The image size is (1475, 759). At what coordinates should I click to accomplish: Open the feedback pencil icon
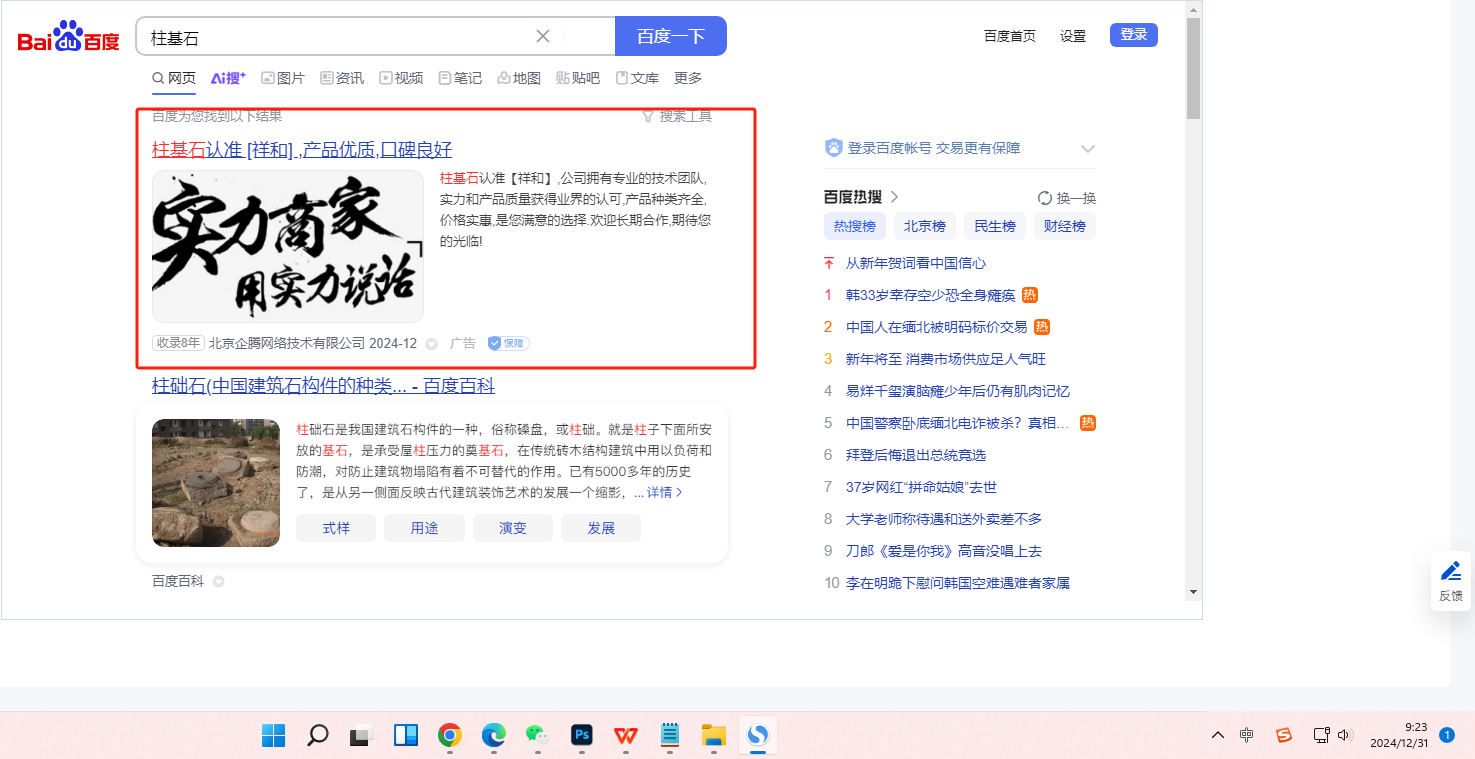coord(1450,571)
